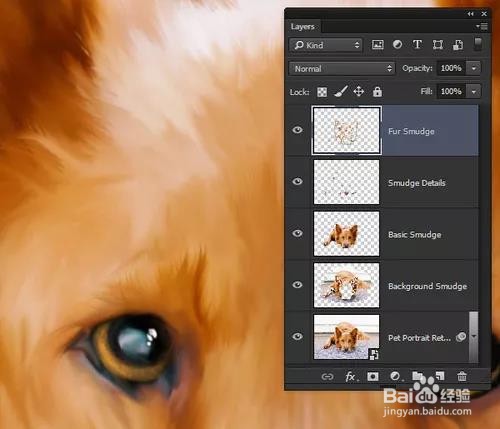The height and width of the screenshot is (429, 500).
Task: Select the Pet Portrait smart object thumbnail
Action: click(x=346, y=337)
